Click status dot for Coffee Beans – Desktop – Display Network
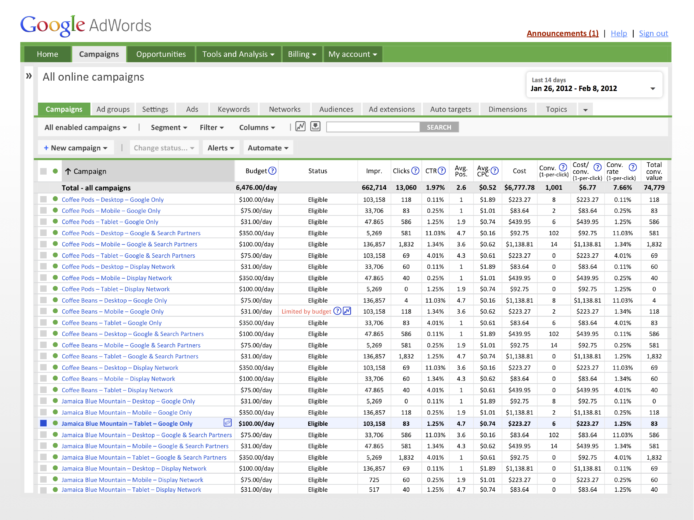This screenshot has width=694, height=520. (x=55, y=367)
